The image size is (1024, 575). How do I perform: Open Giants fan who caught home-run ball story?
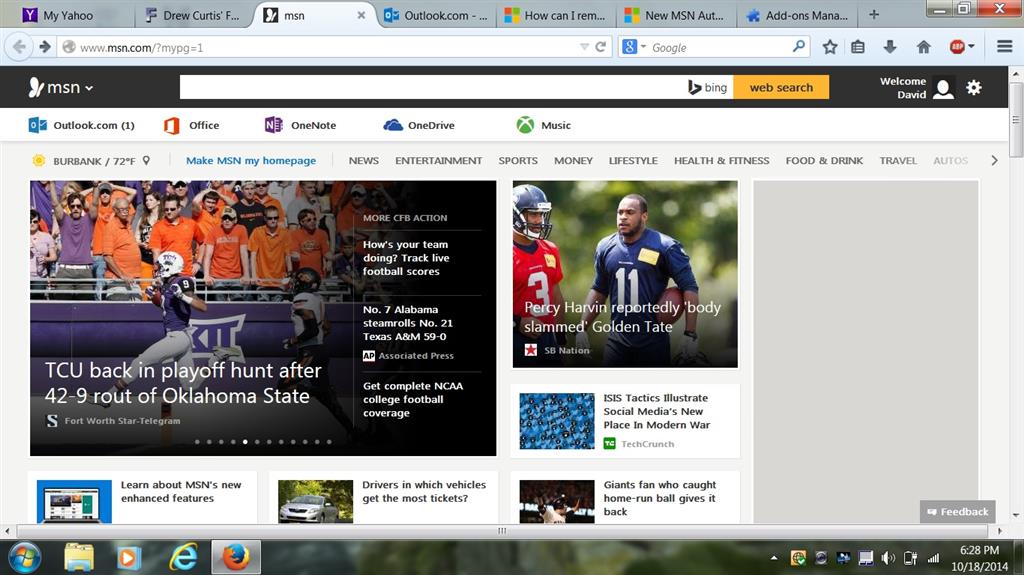coord(660,498)
